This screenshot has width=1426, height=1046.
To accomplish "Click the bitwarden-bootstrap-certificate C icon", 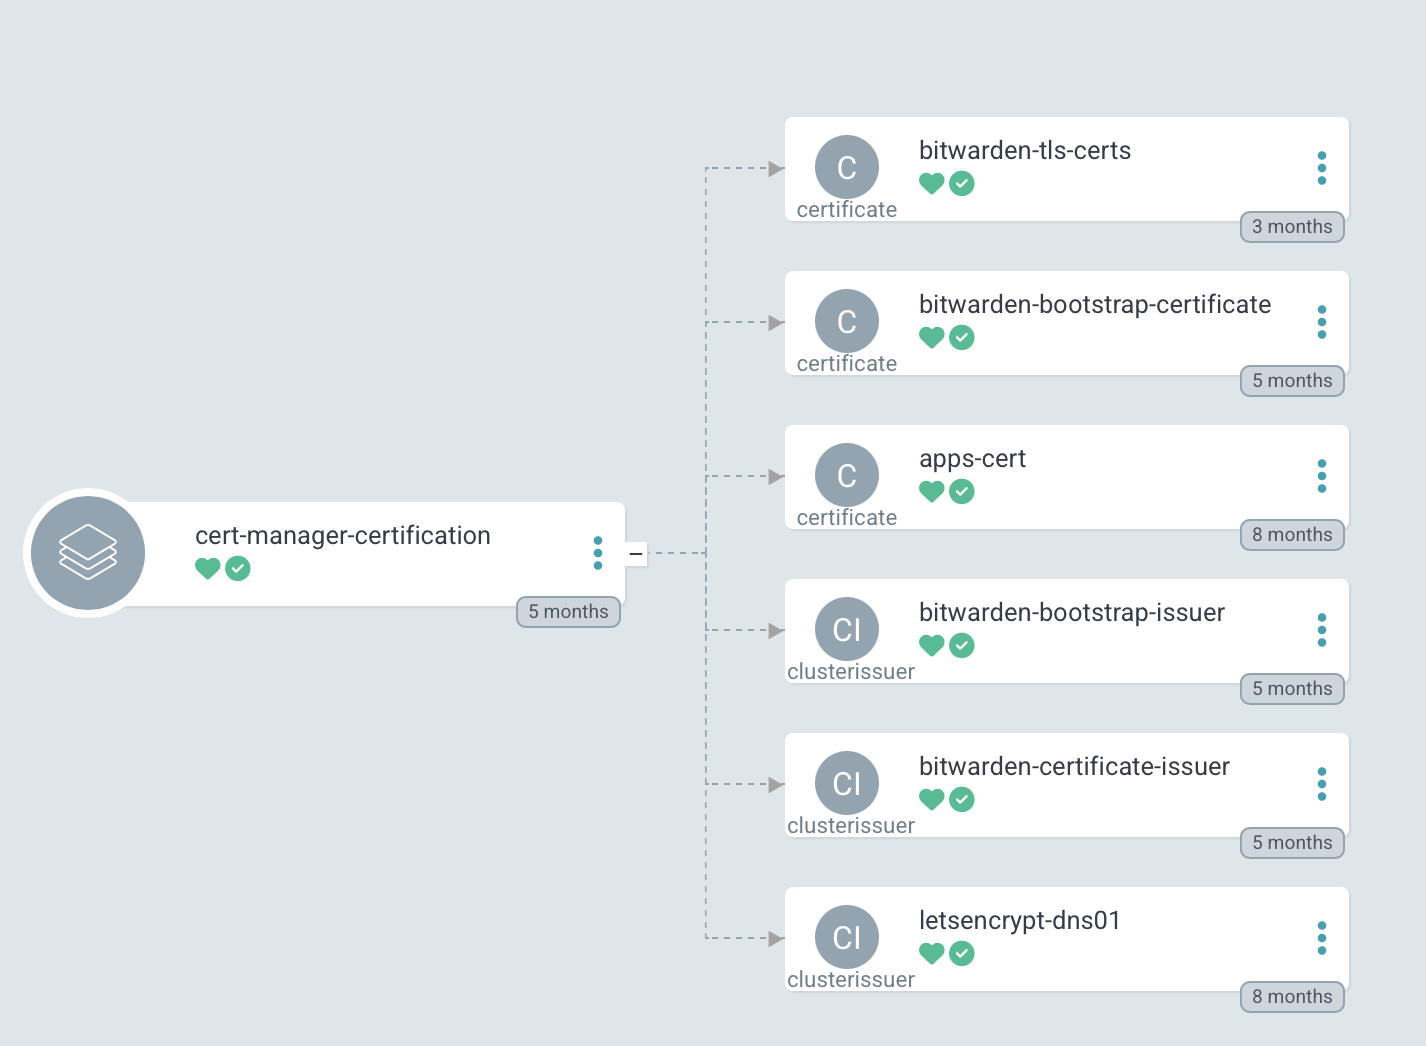I will click(846, 321).
